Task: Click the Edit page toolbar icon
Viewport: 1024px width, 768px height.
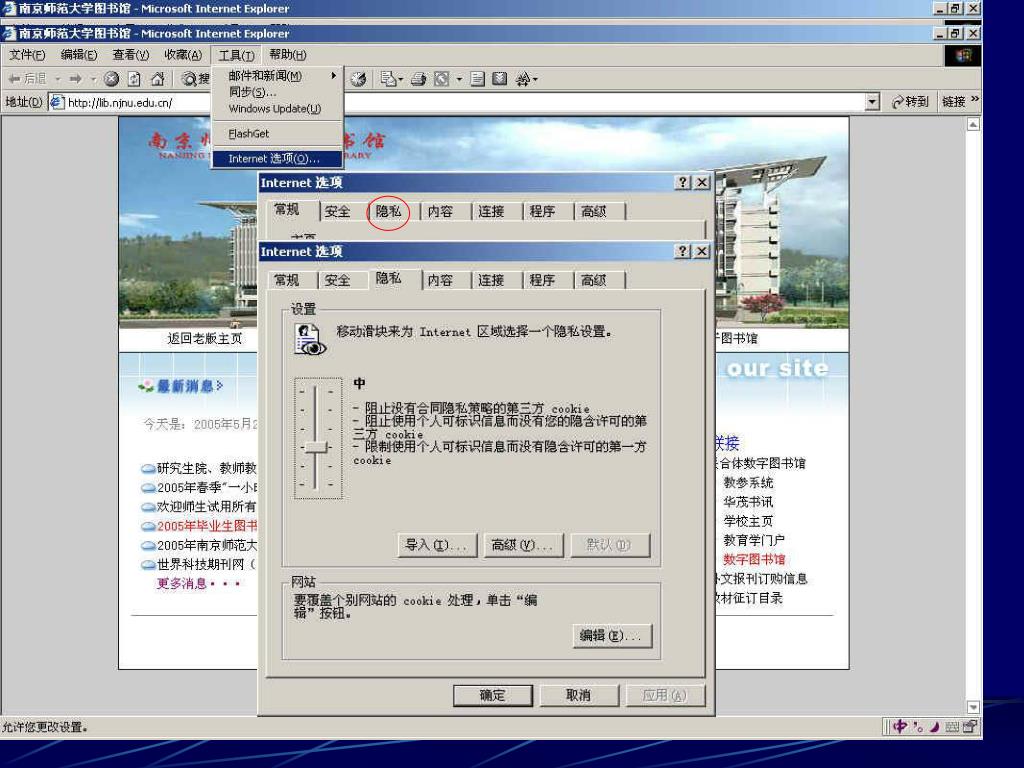Action: tap(442, 79)
